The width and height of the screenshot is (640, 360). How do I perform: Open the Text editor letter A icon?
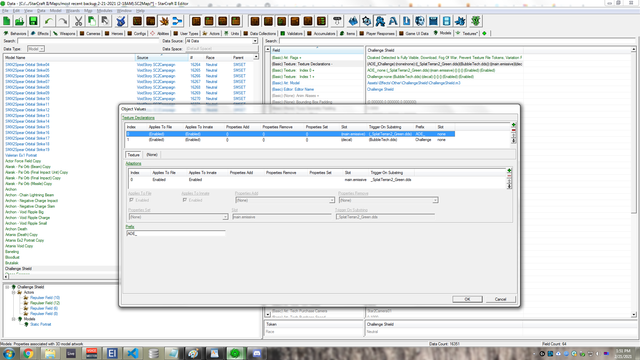393,21
